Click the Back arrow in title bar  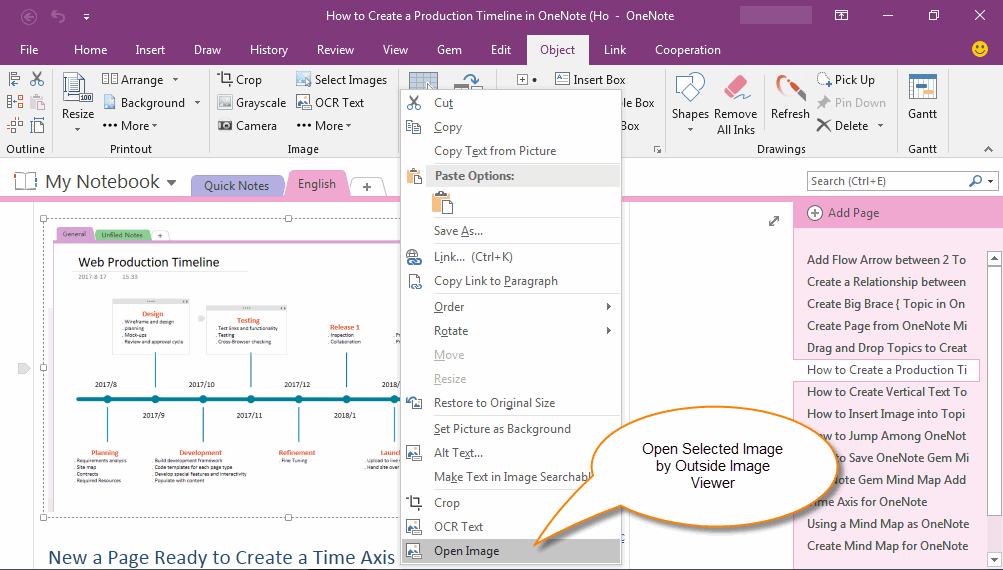(29, 17)
